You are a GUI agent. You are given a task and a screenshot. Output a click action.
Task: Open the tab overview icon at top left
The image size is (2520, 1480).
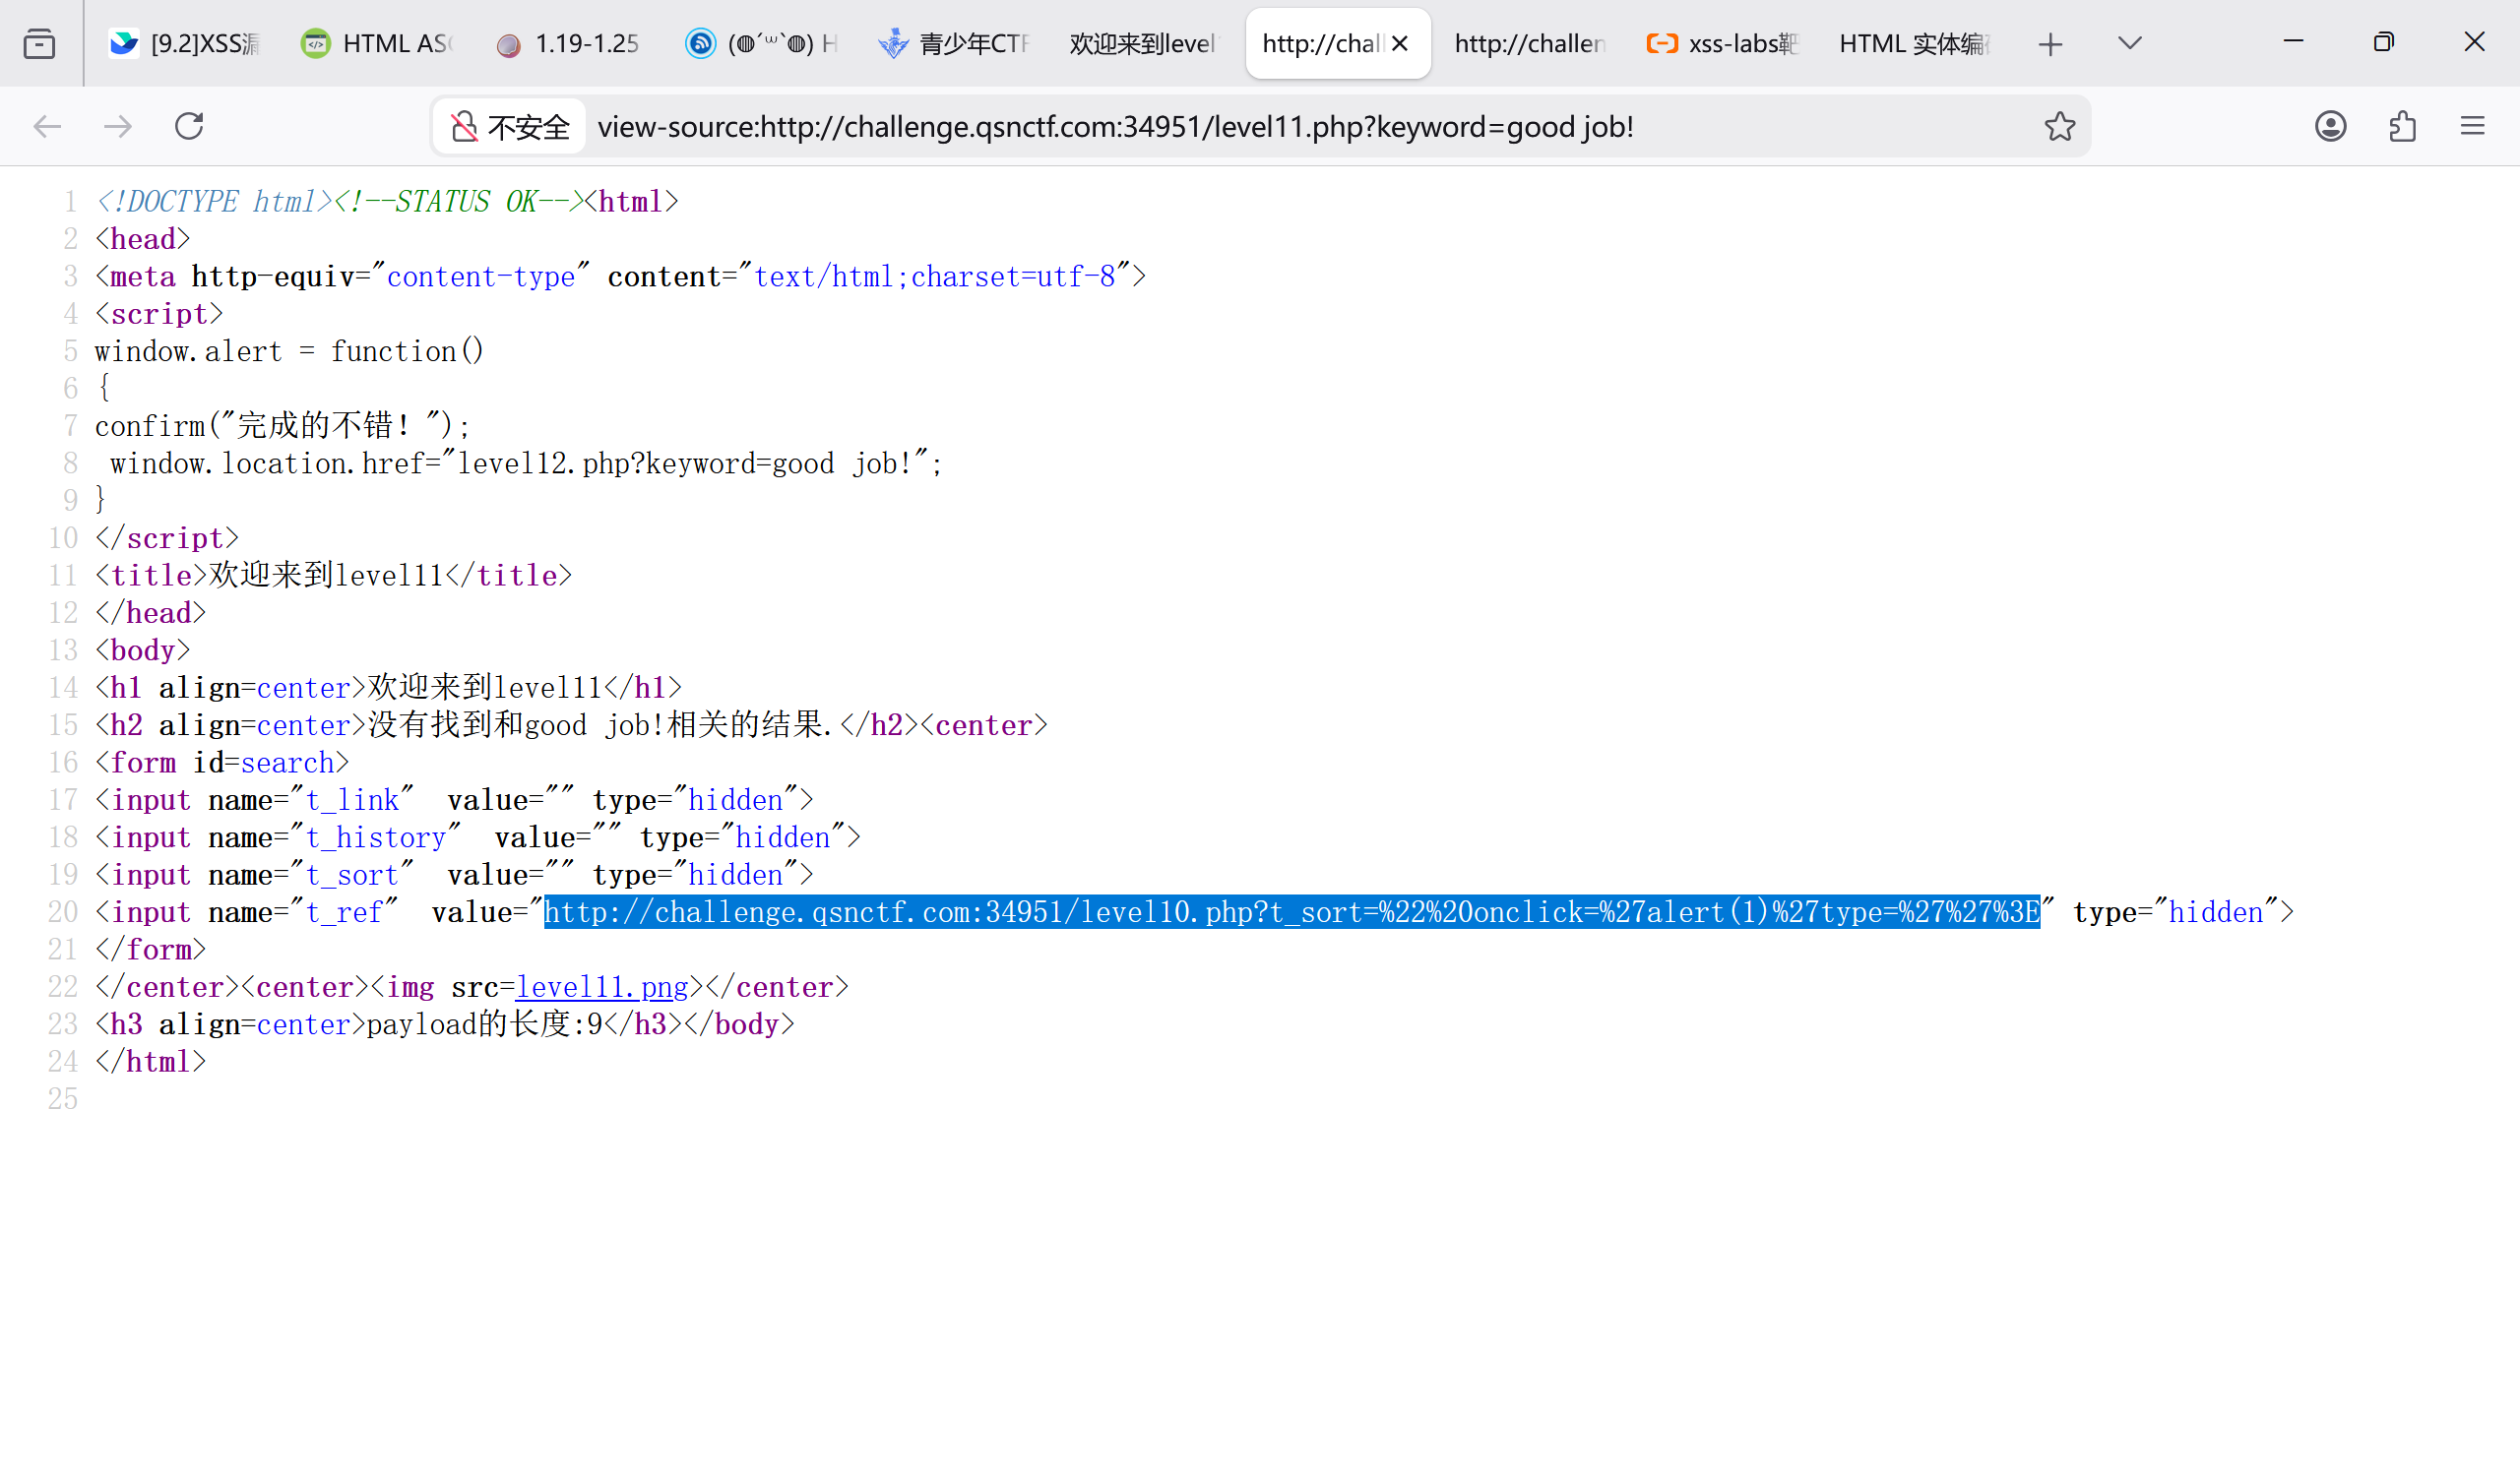click(39, 44)
